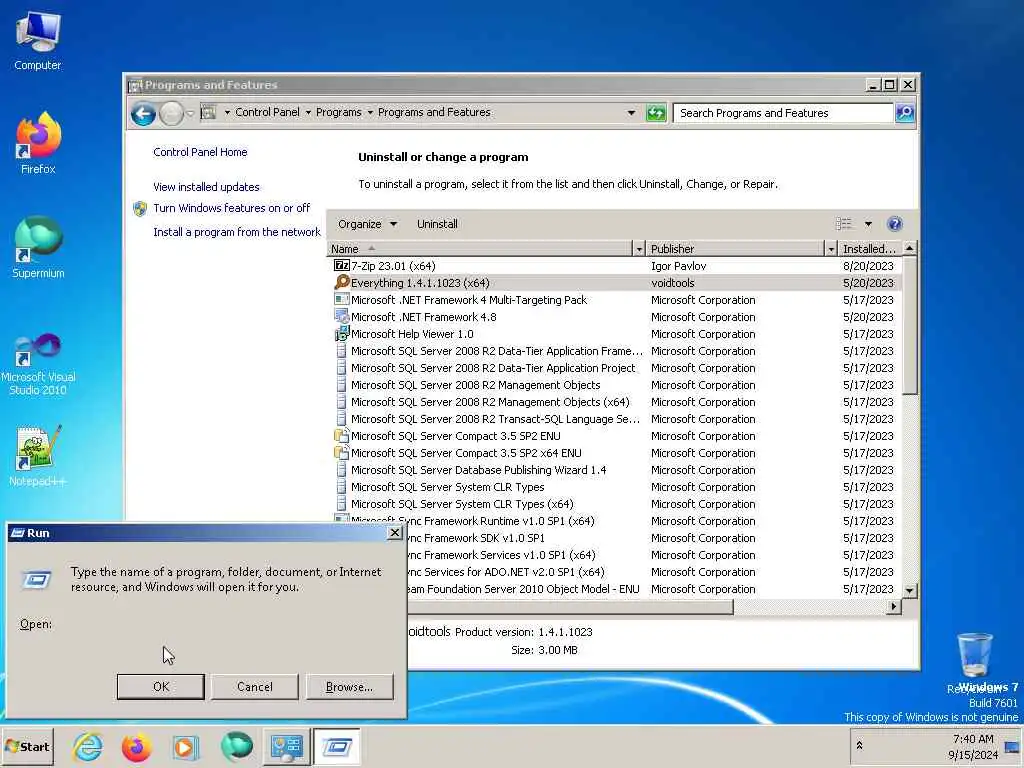Select the SQL Server Compact 3.5 SP2 ENU icon
1024x768 pixels.
tap(342, 436)
